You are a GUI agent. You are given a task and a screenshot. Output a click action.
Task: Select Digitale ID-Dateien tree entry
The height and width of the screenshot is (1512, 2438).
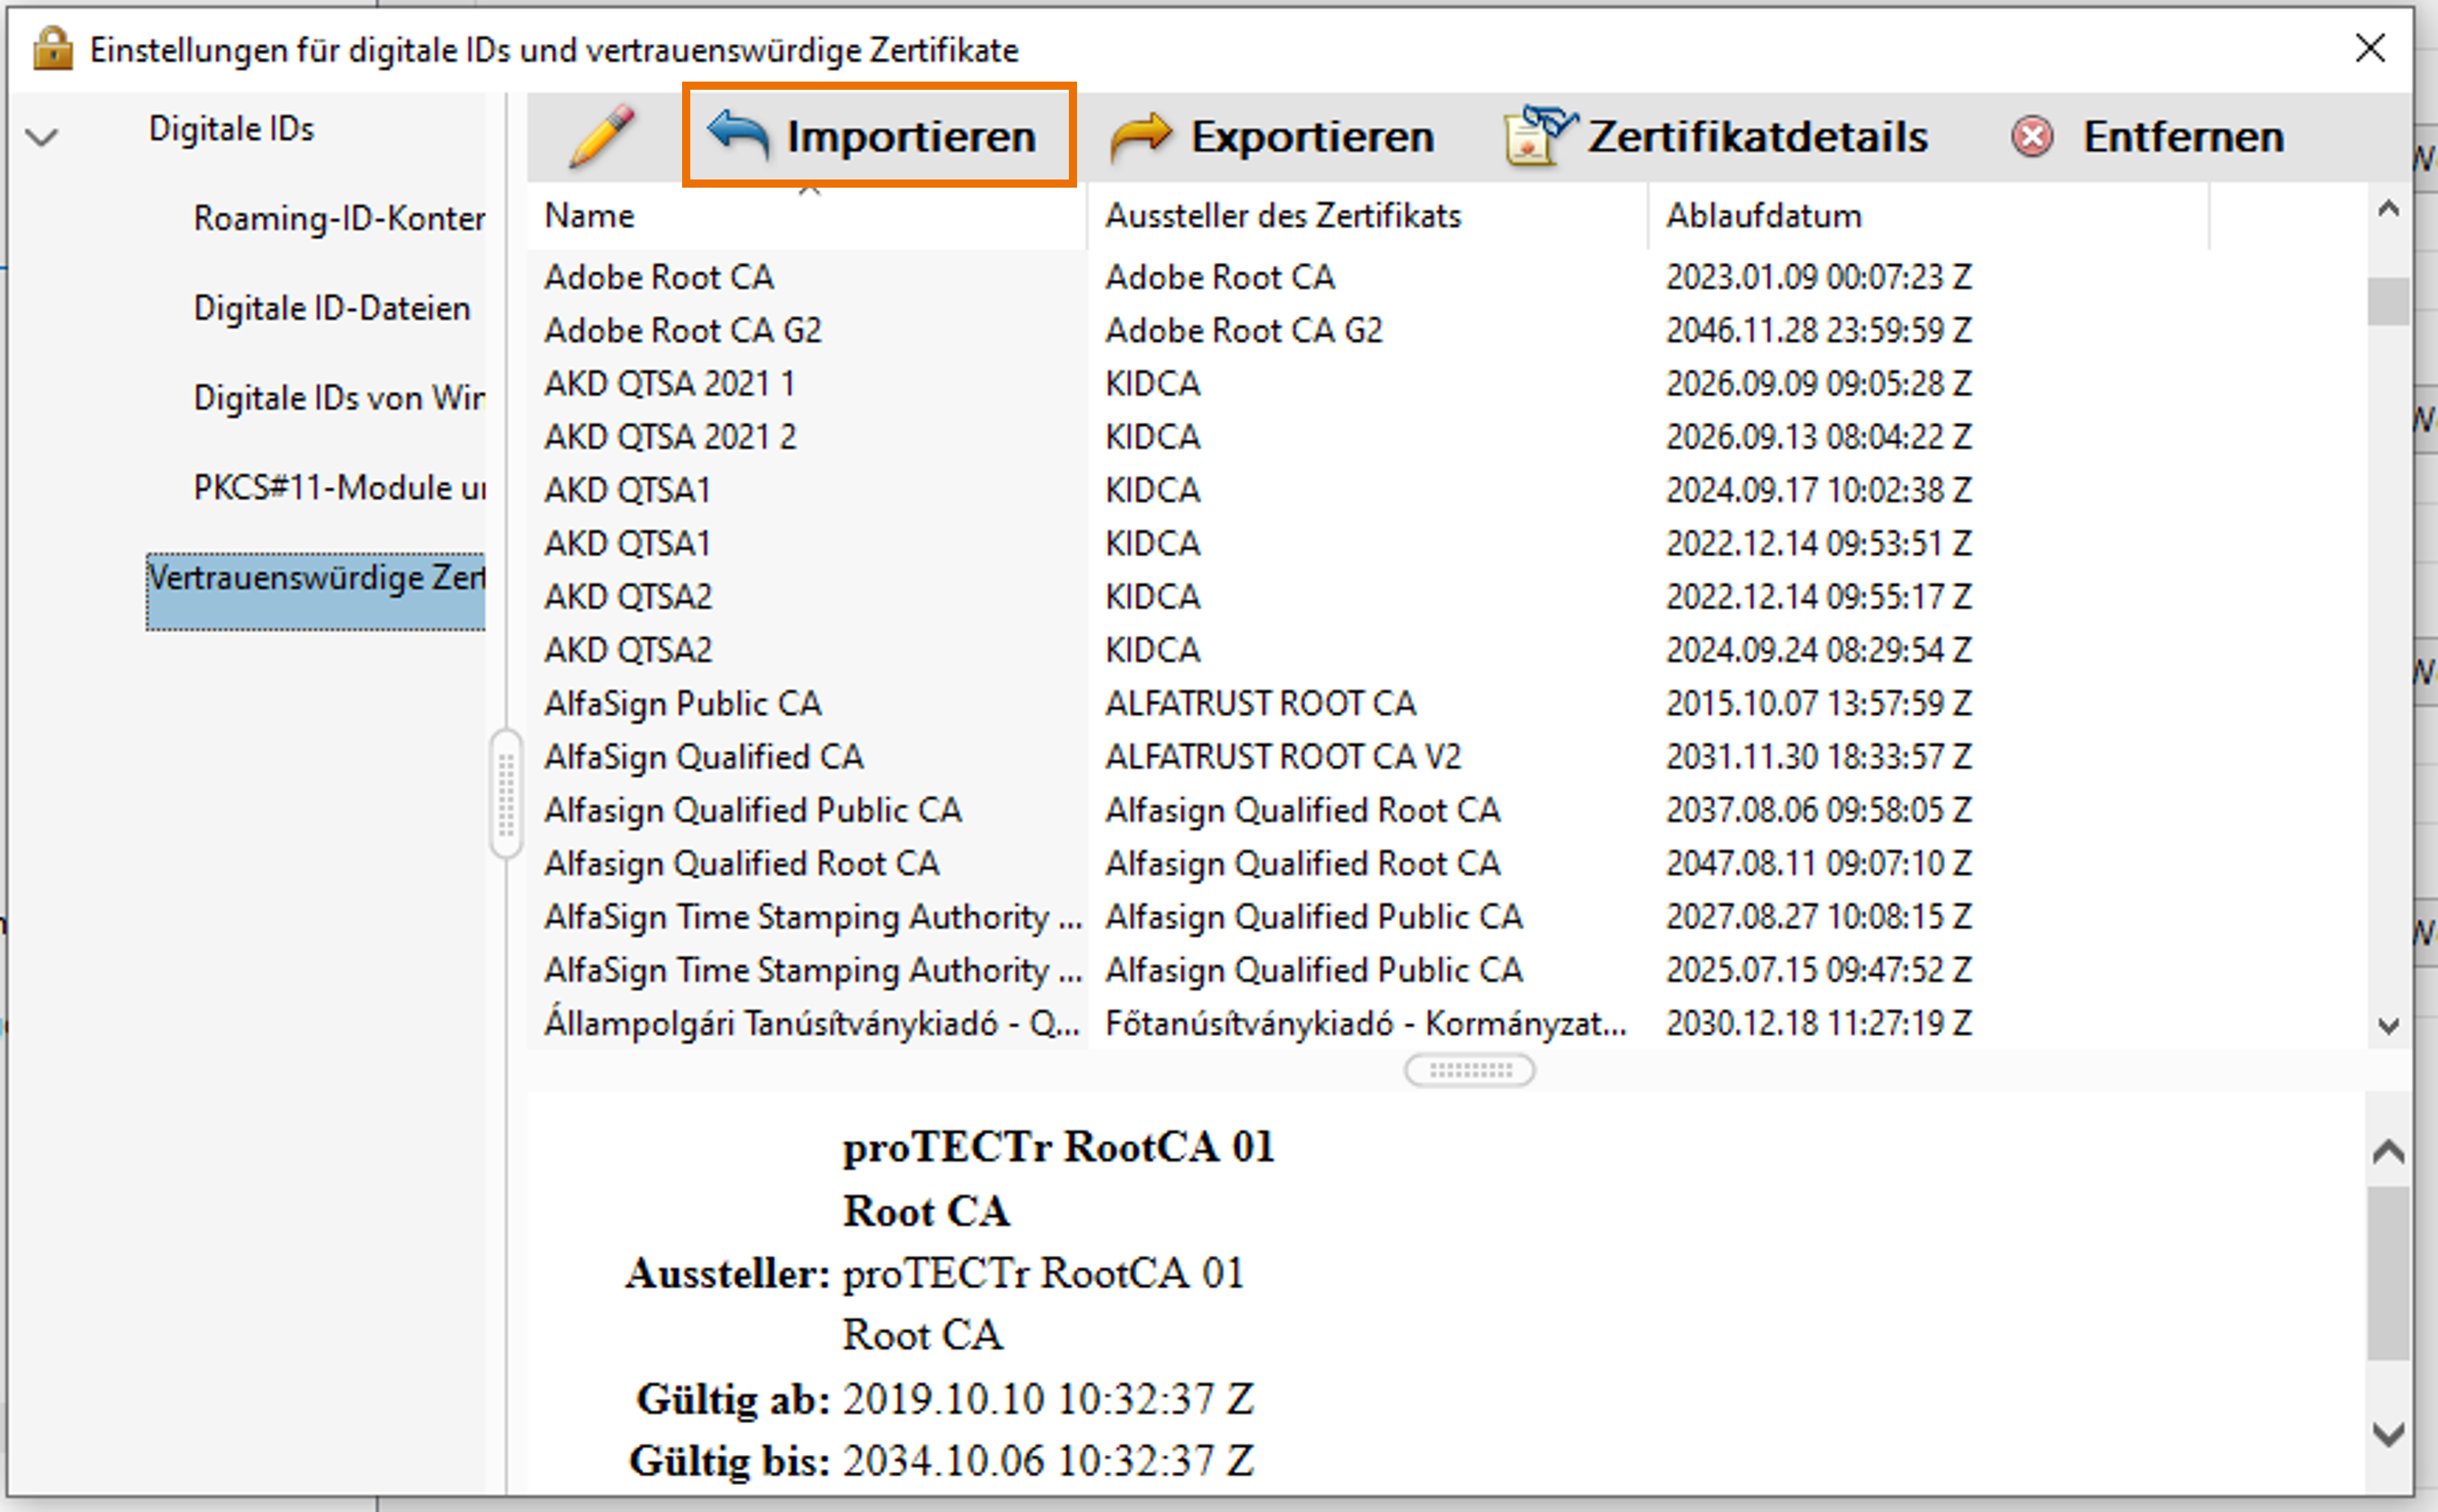coord(331,308)
